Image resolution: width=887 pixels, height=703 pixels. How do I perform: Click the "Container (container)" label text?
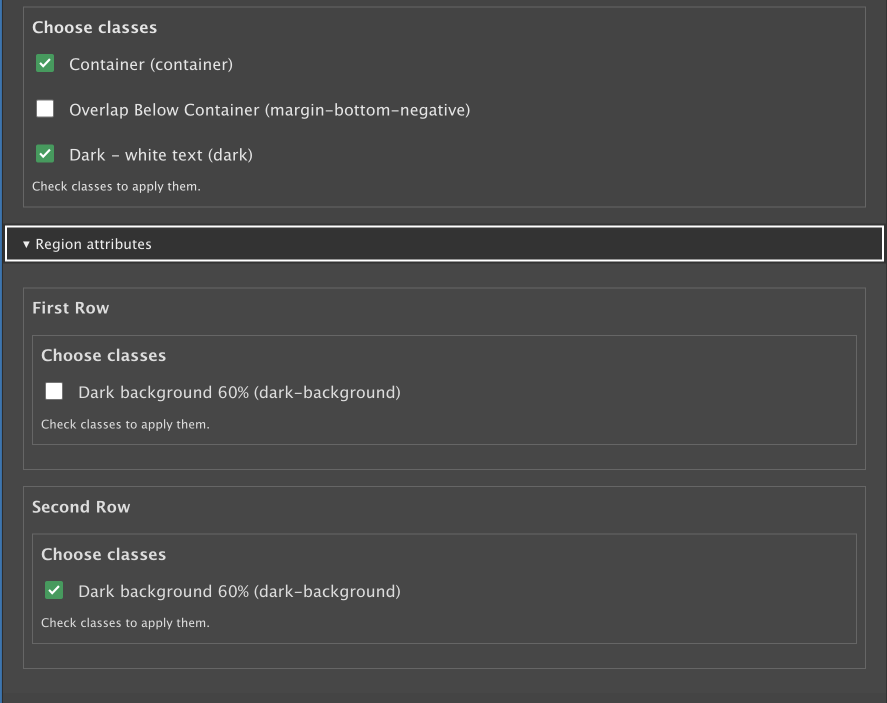pyautogui.click(x=150, y=65)
